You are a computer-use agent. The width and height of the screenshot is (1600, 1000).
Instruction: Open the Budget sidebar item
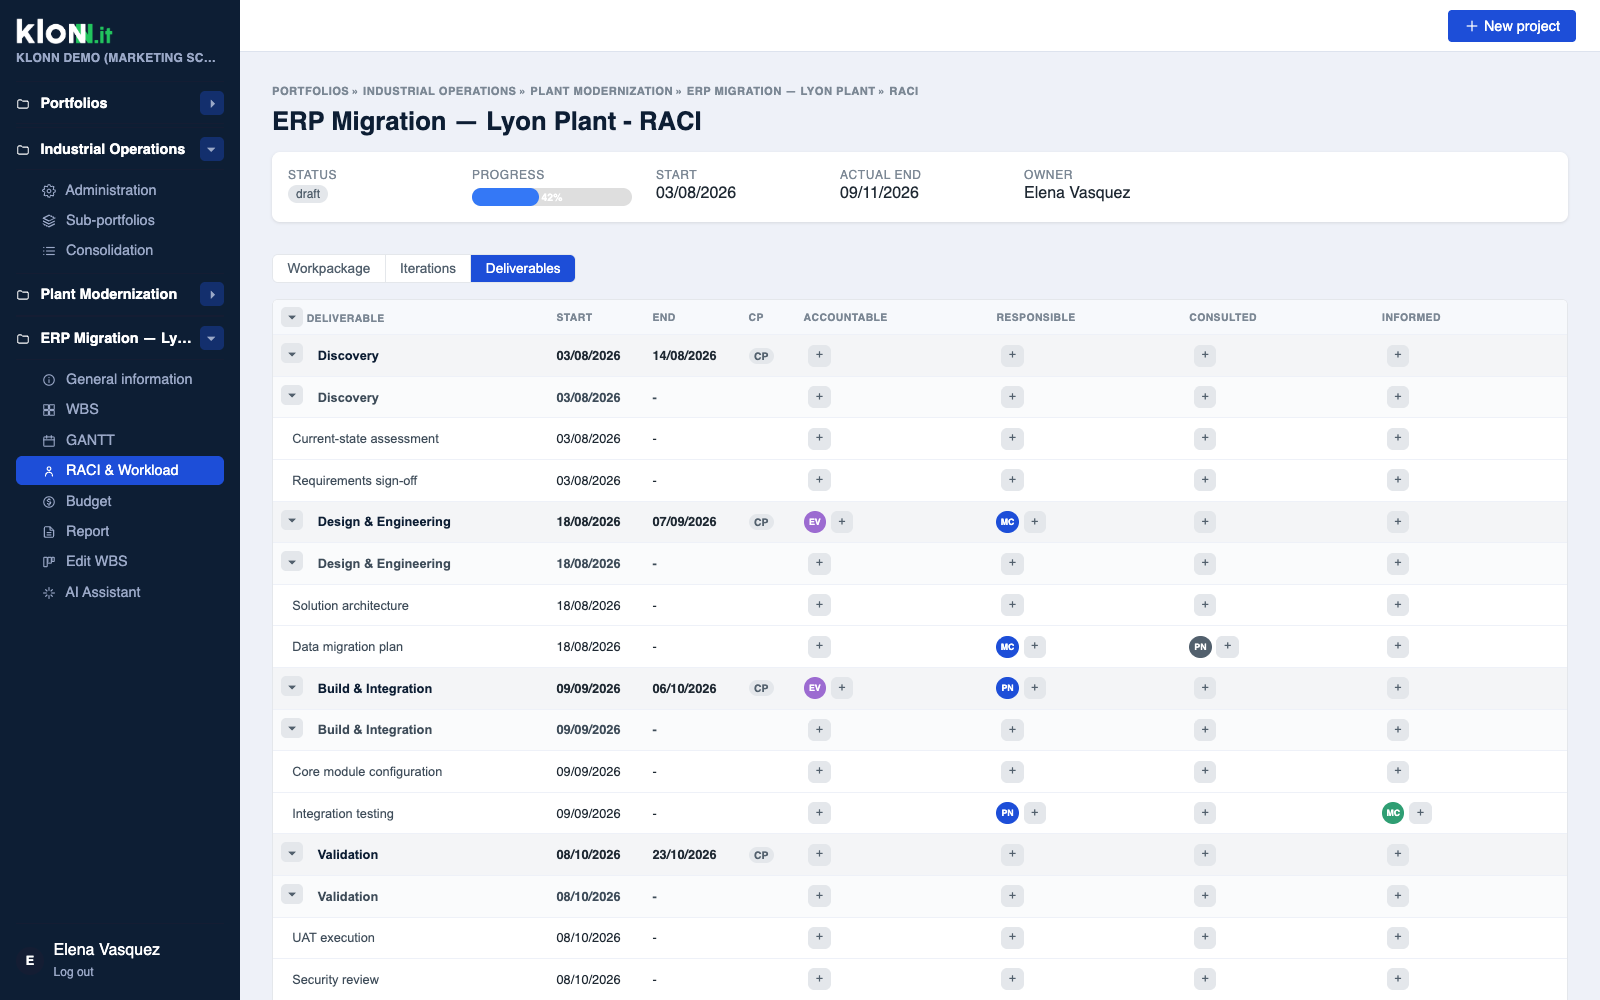(x=120, y=501)
